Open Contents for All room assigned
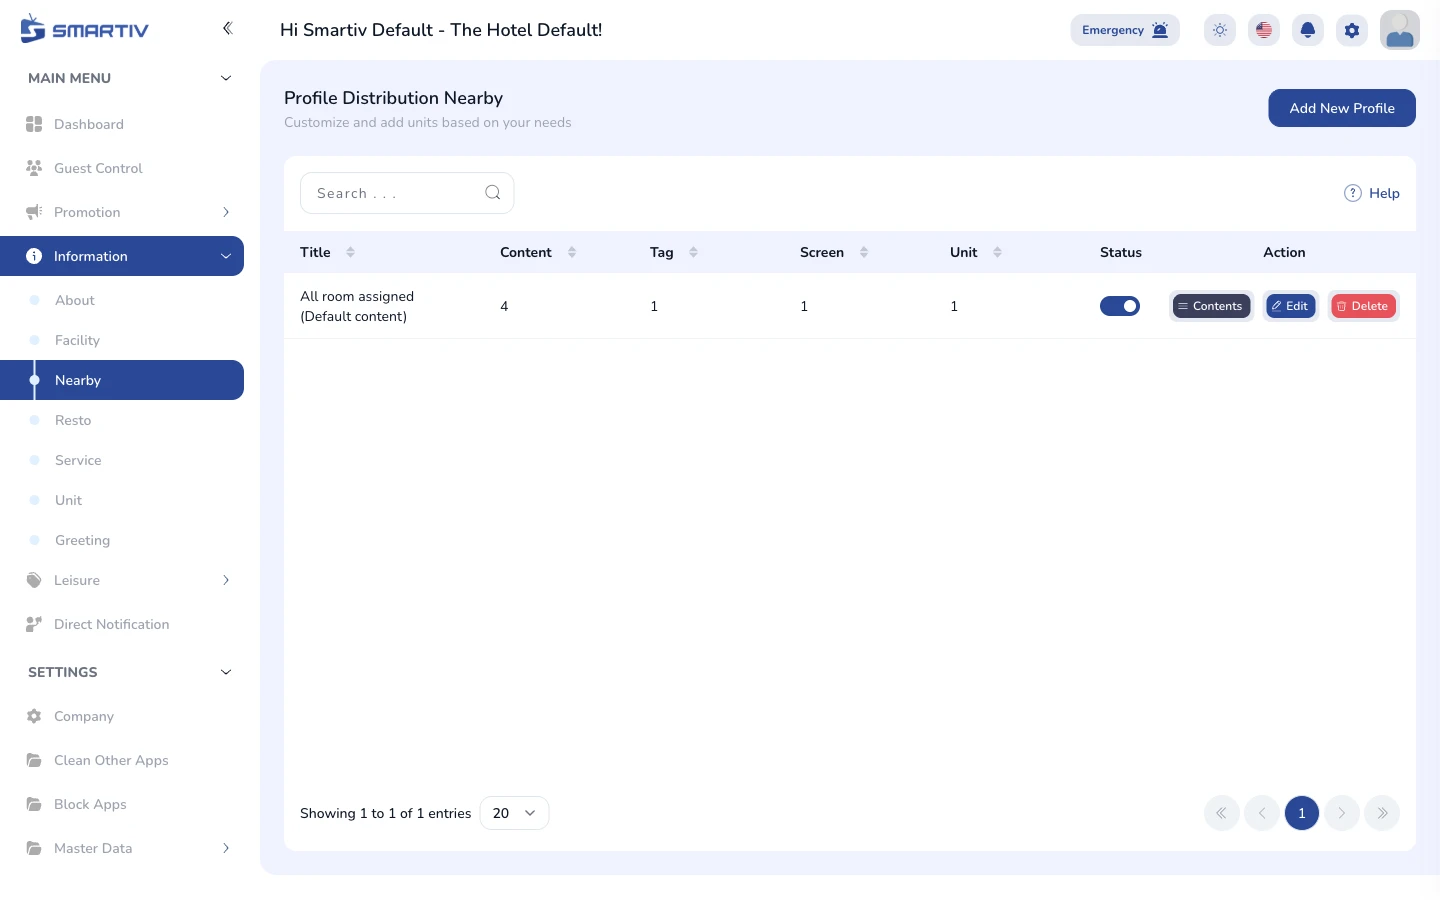Image resolution: width=1440 pixels, height=900 pixels. point(1211,306)
